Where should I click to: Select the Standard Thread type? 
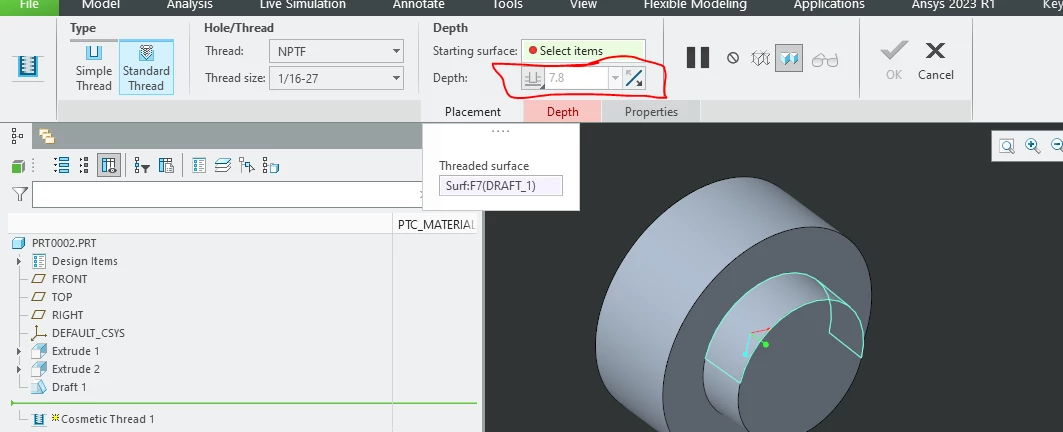[146, 67]
